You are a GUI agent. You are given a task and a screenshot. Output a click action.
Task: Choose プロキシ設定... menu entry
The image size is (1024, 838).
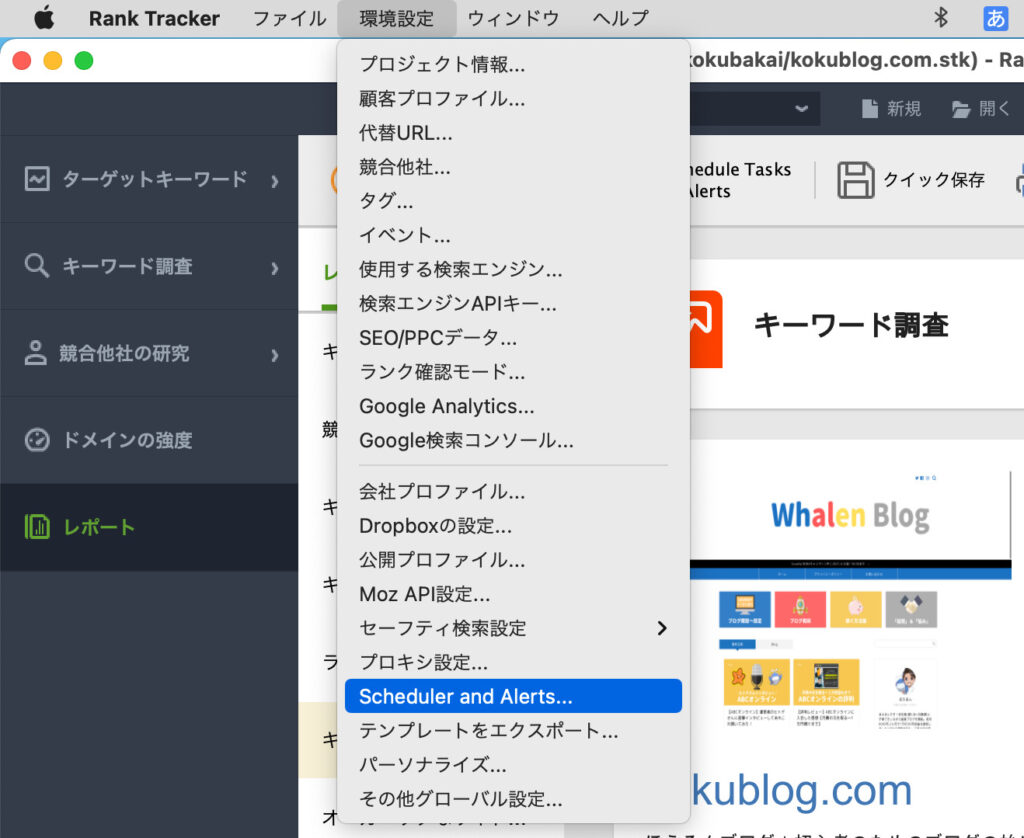513,662
